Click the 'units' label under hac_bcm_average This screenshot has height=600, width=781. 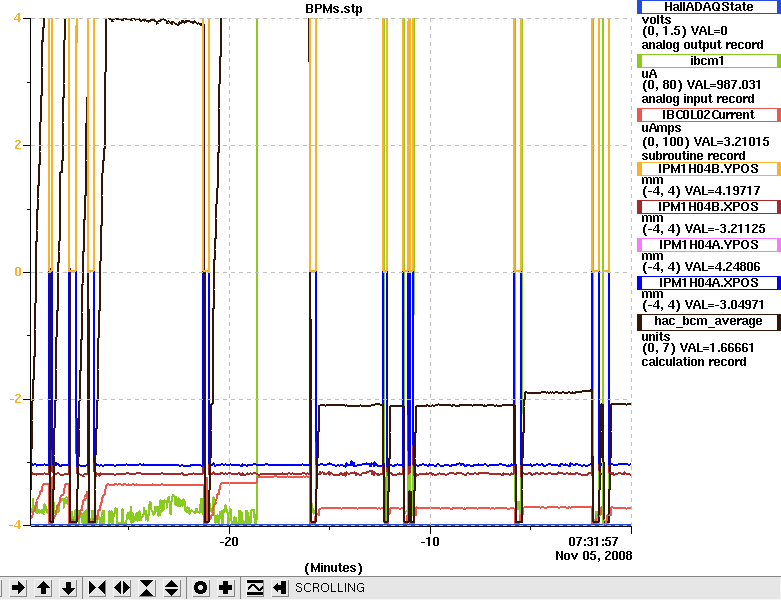tap(656, 337)
